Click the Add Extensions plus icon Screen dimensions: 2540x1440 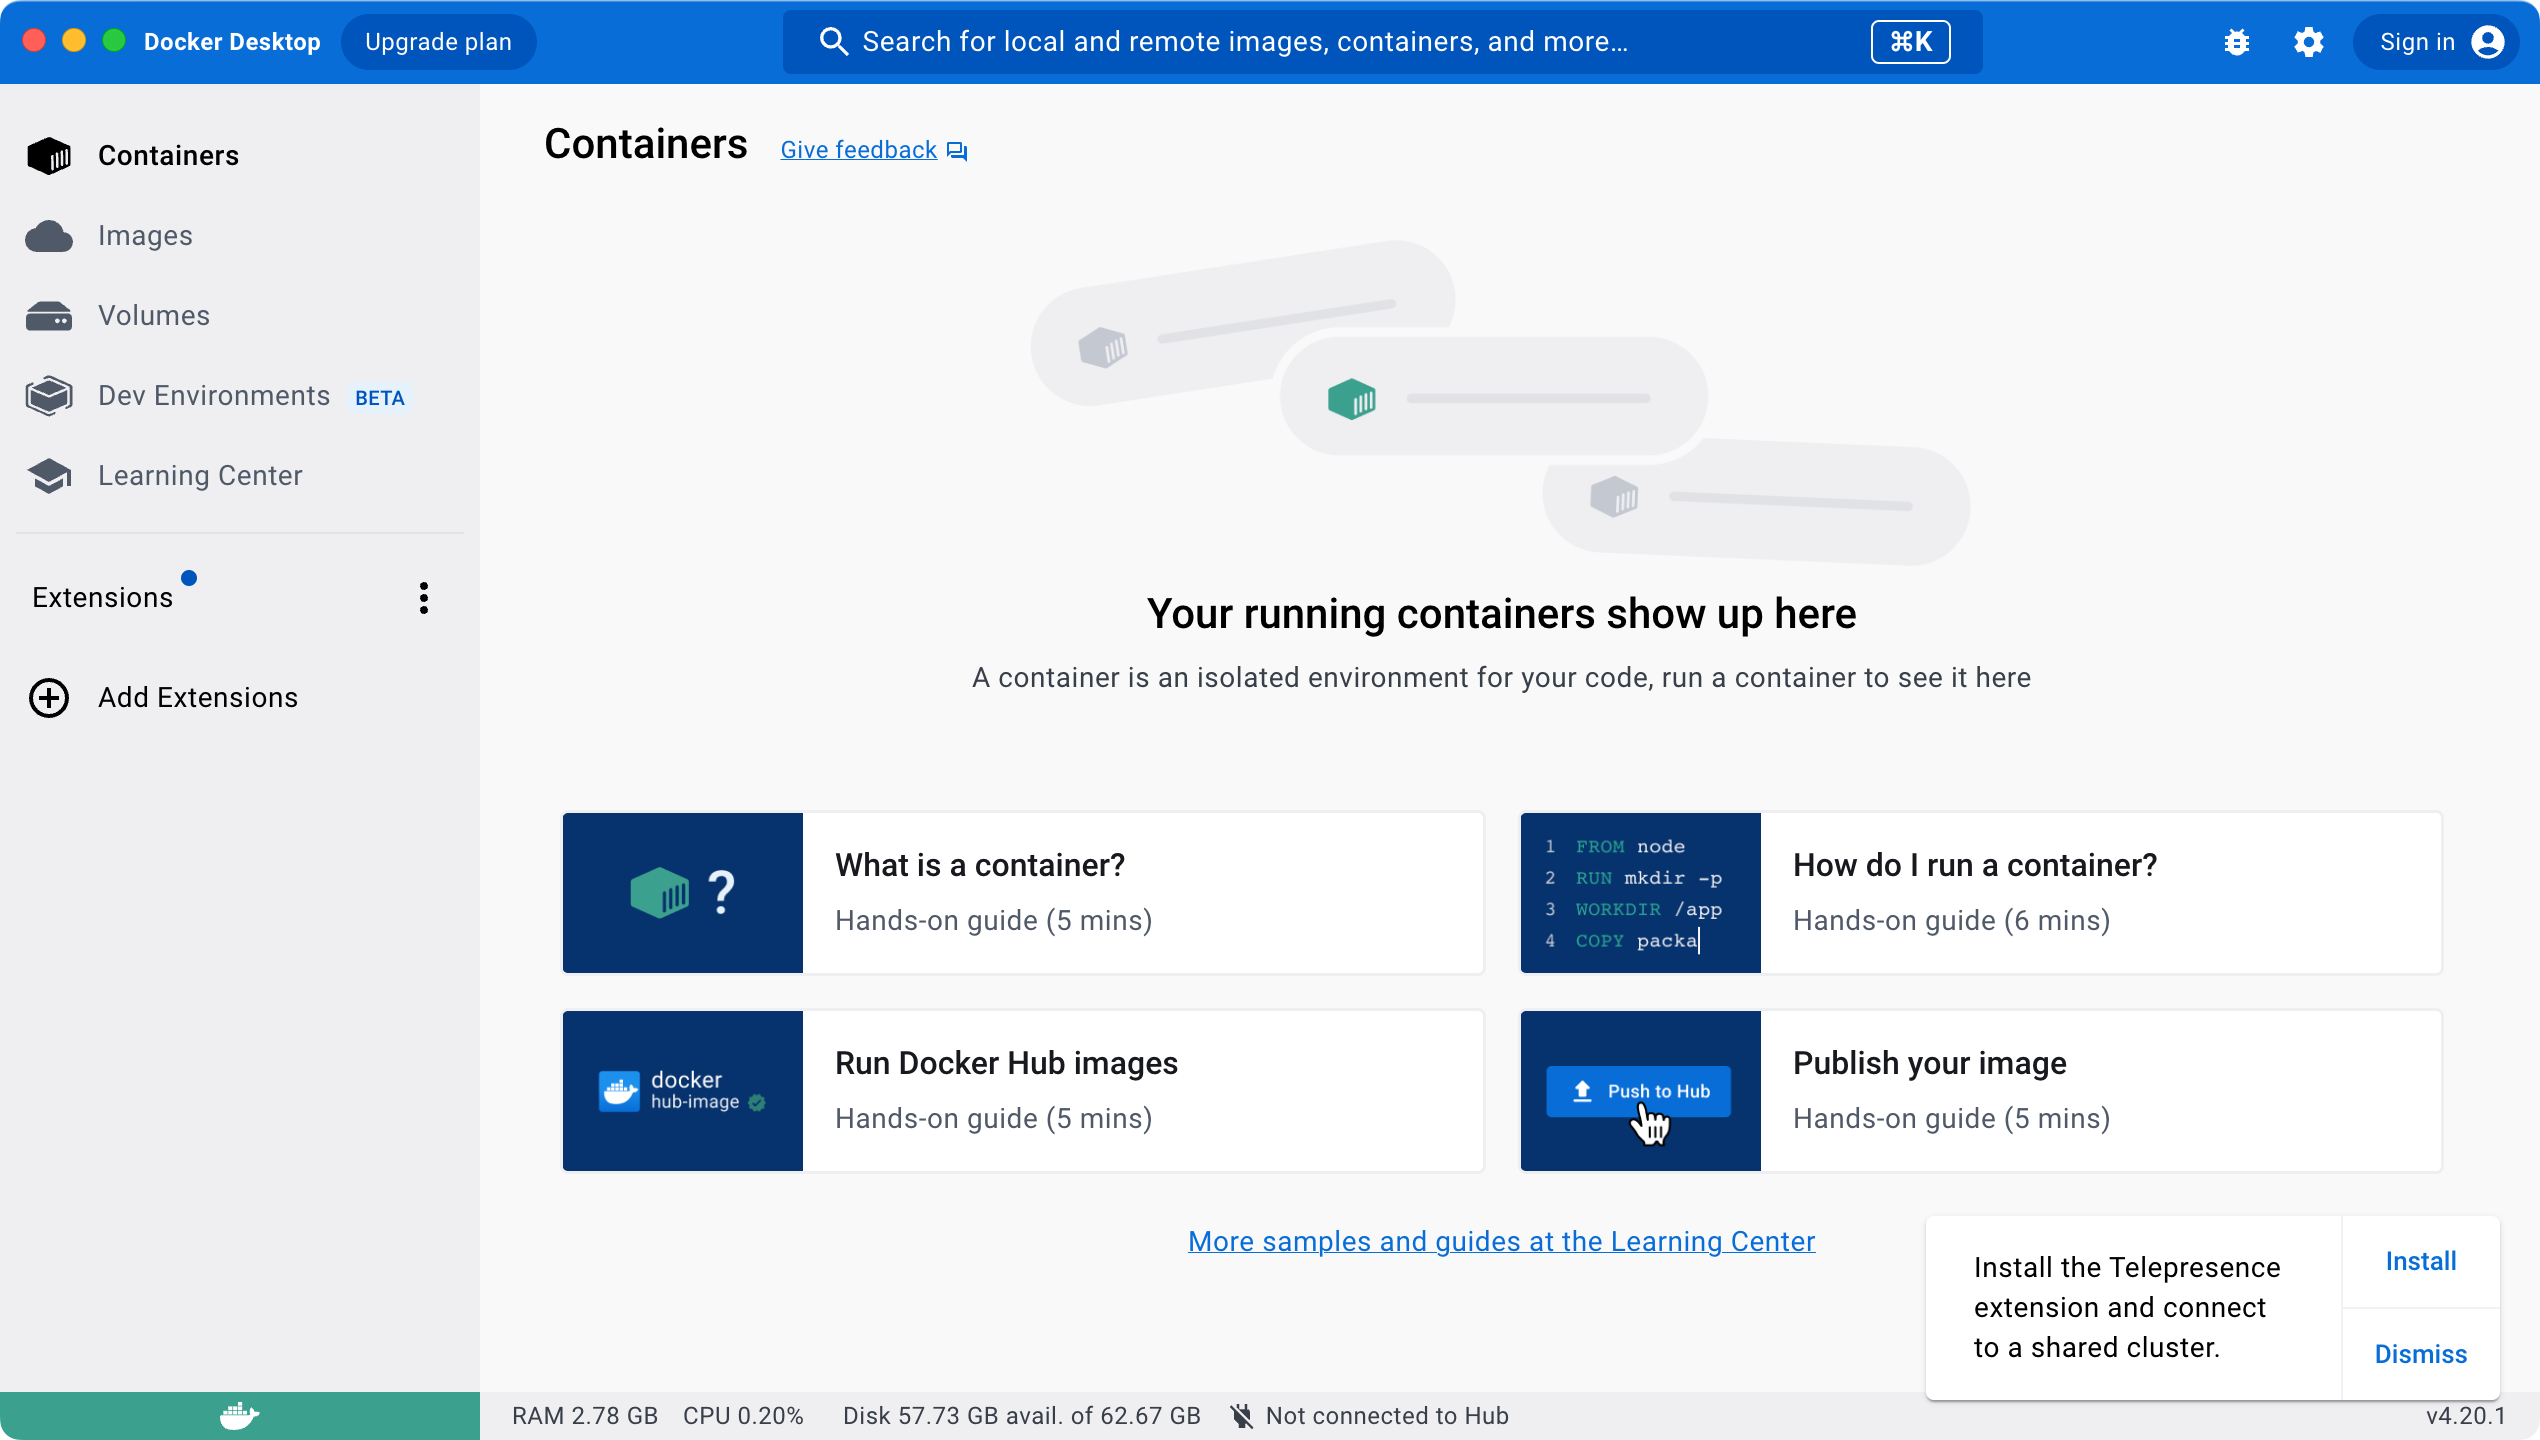tap(49, 698)
